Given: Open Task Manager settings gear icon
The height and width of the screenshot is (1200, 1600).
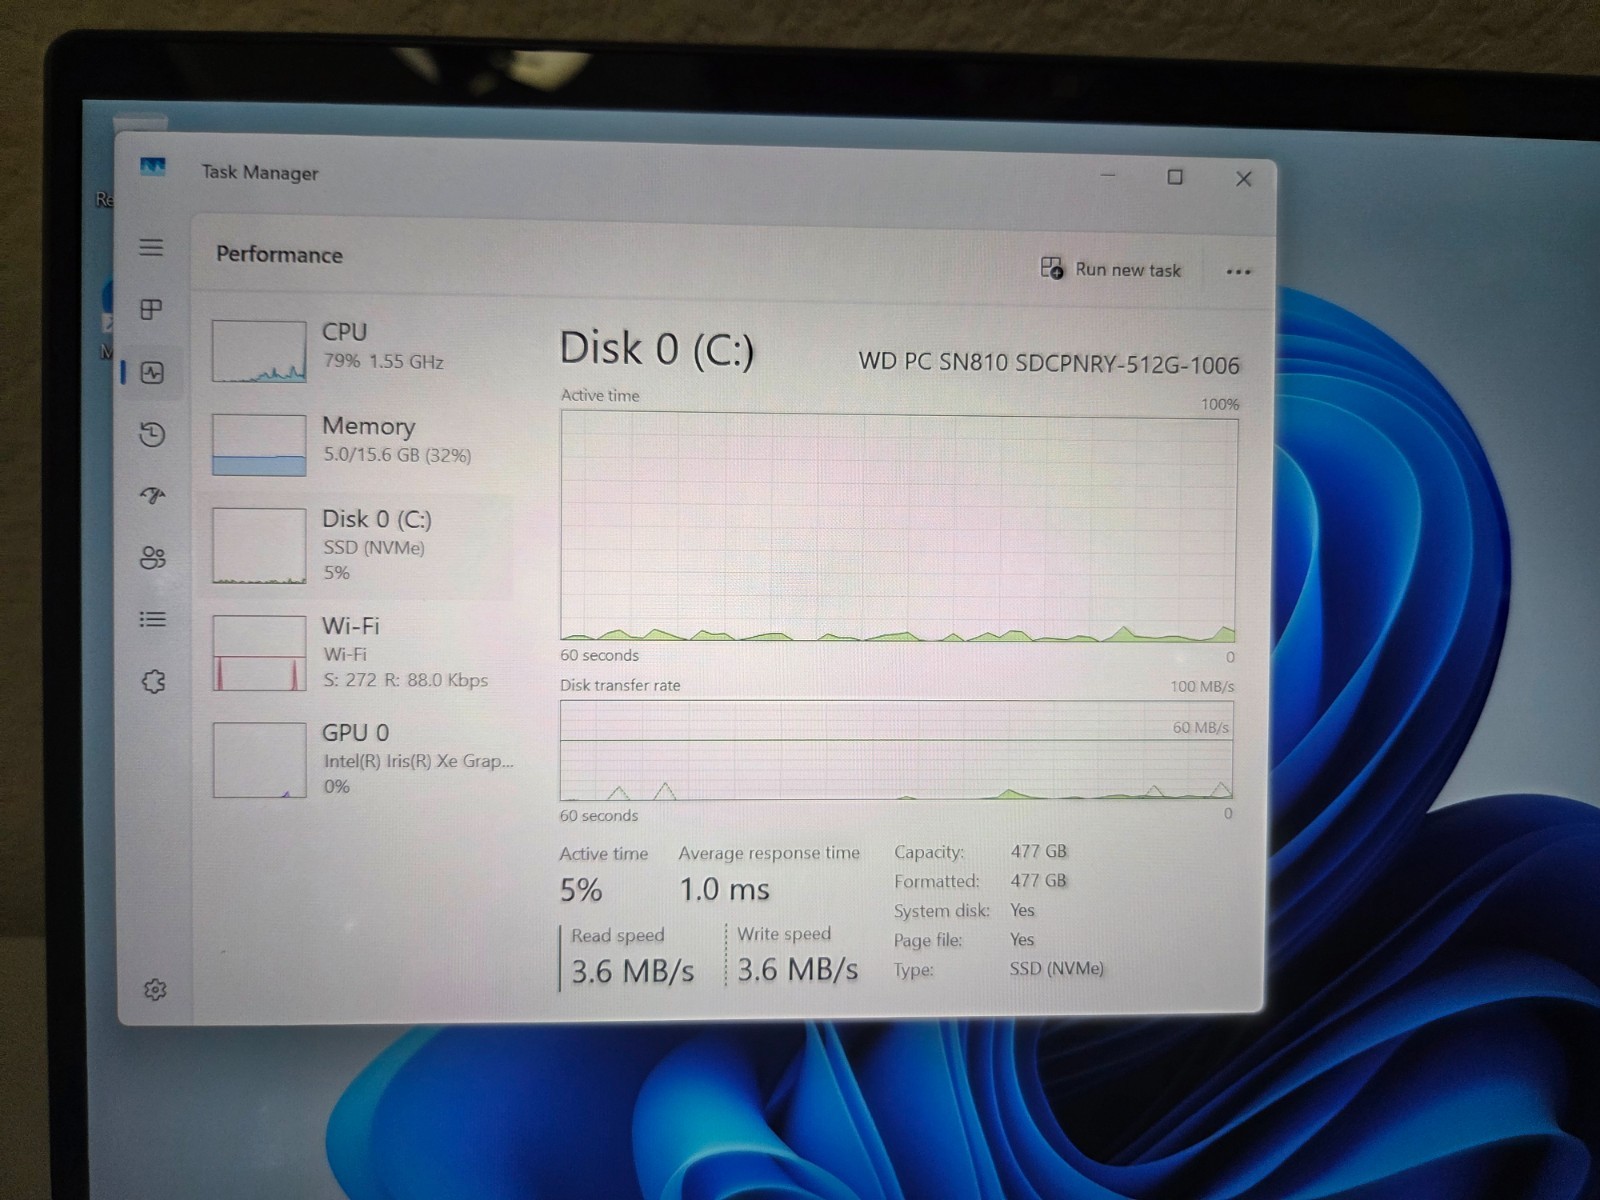Looking at the screenshot, I should (155, 989).
